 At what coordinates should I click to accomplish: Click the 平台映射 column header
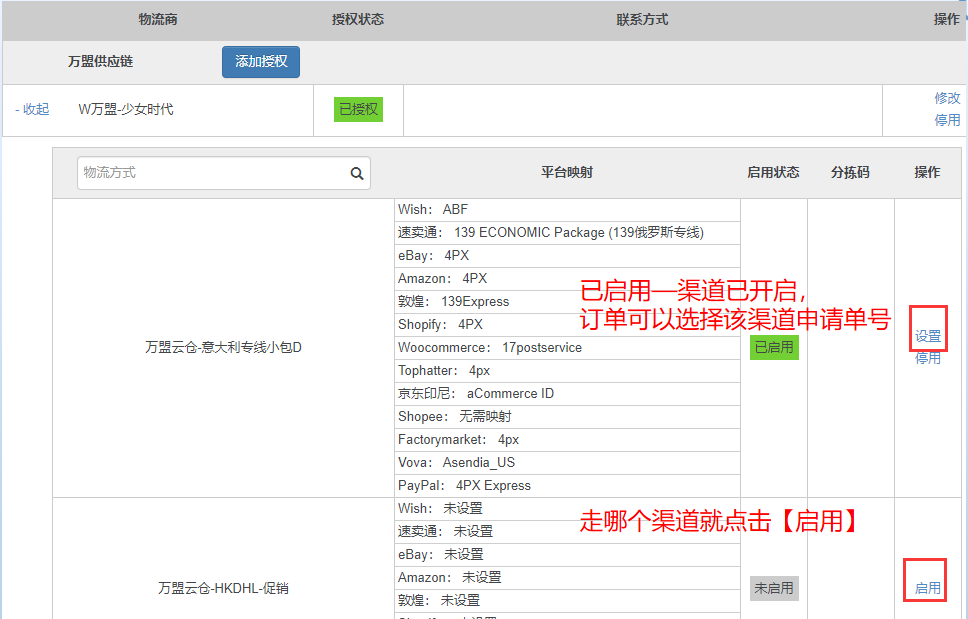coord(567,172)
